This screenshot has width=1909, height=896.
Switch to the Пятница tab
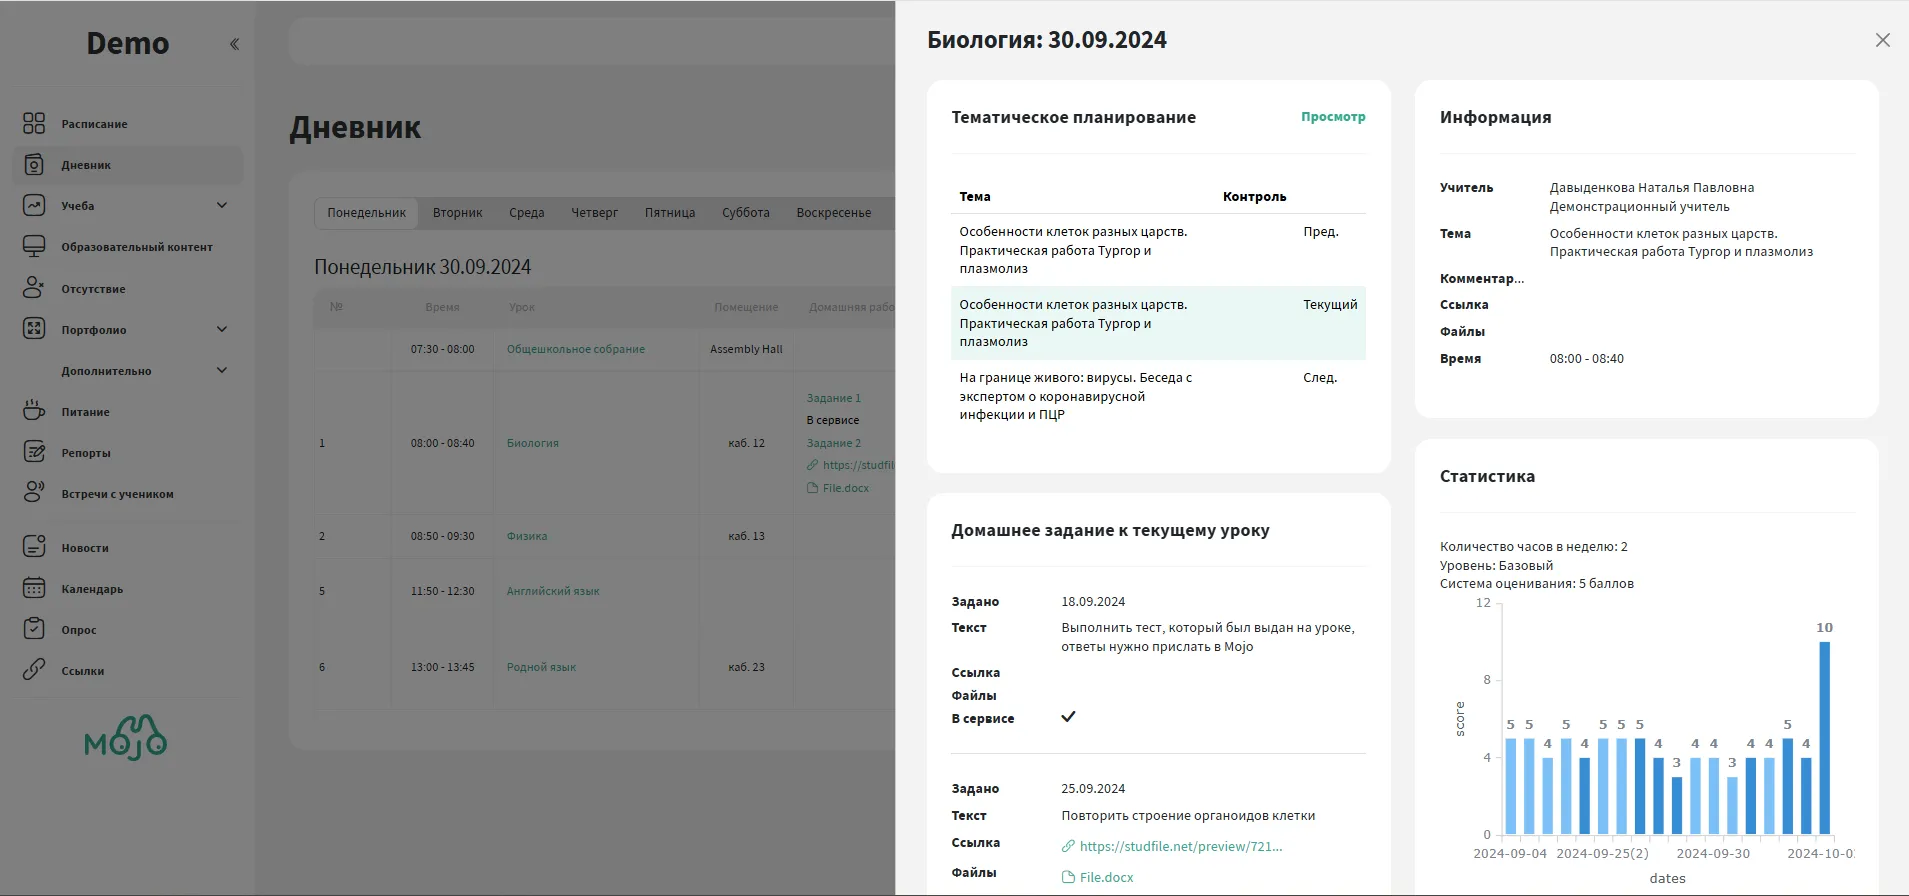pyautogui.click(x=669, y=213)
